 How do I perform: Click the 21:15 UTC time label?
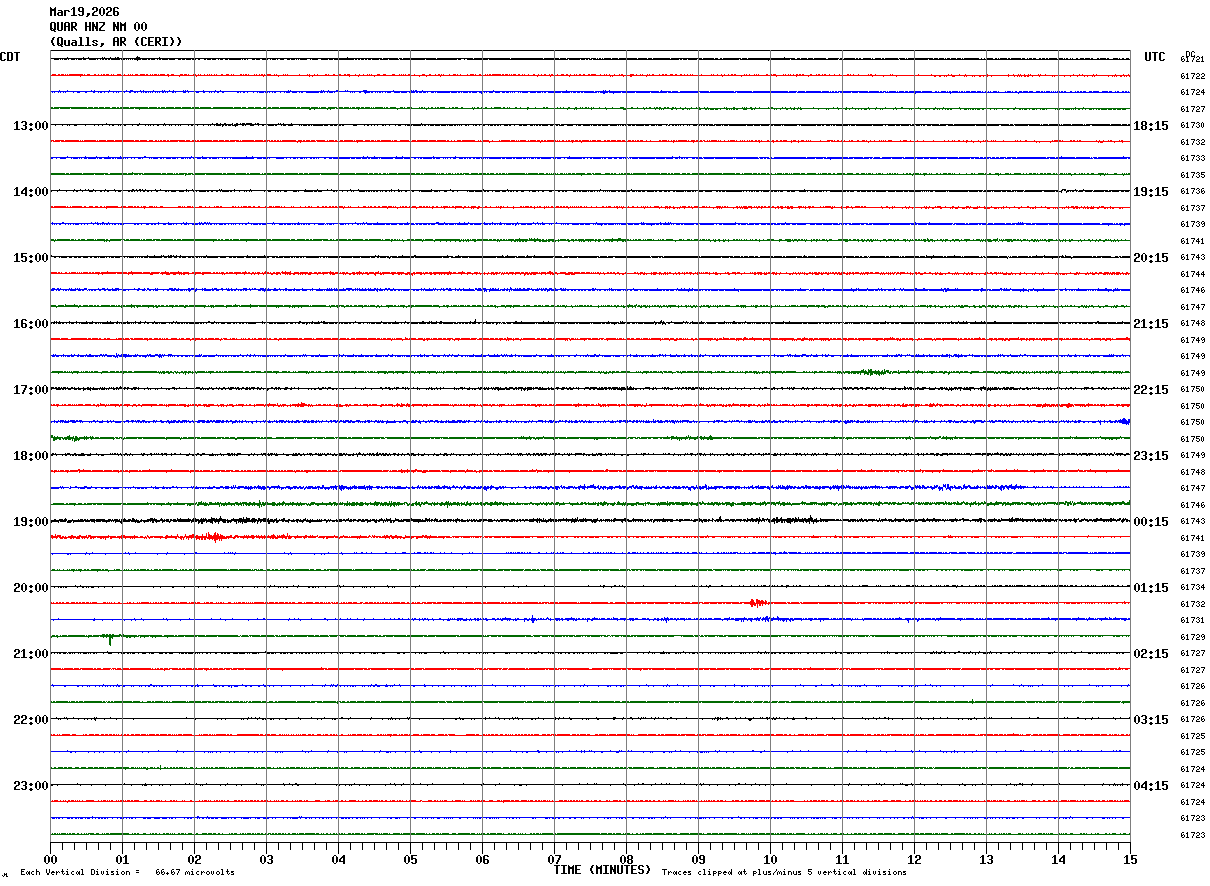tap(1151, 324)
